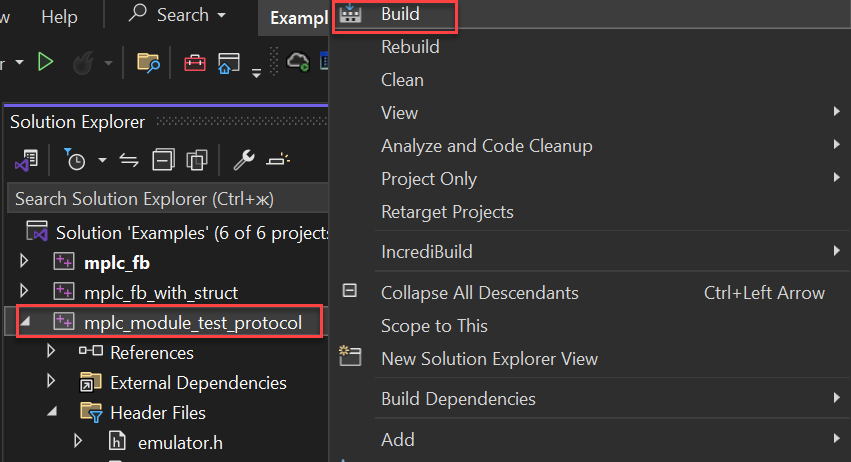Image resolution: width=851 pixels, height=462 pixels.
Task: Choose Build from the context menu
Action: coord(400,14)
